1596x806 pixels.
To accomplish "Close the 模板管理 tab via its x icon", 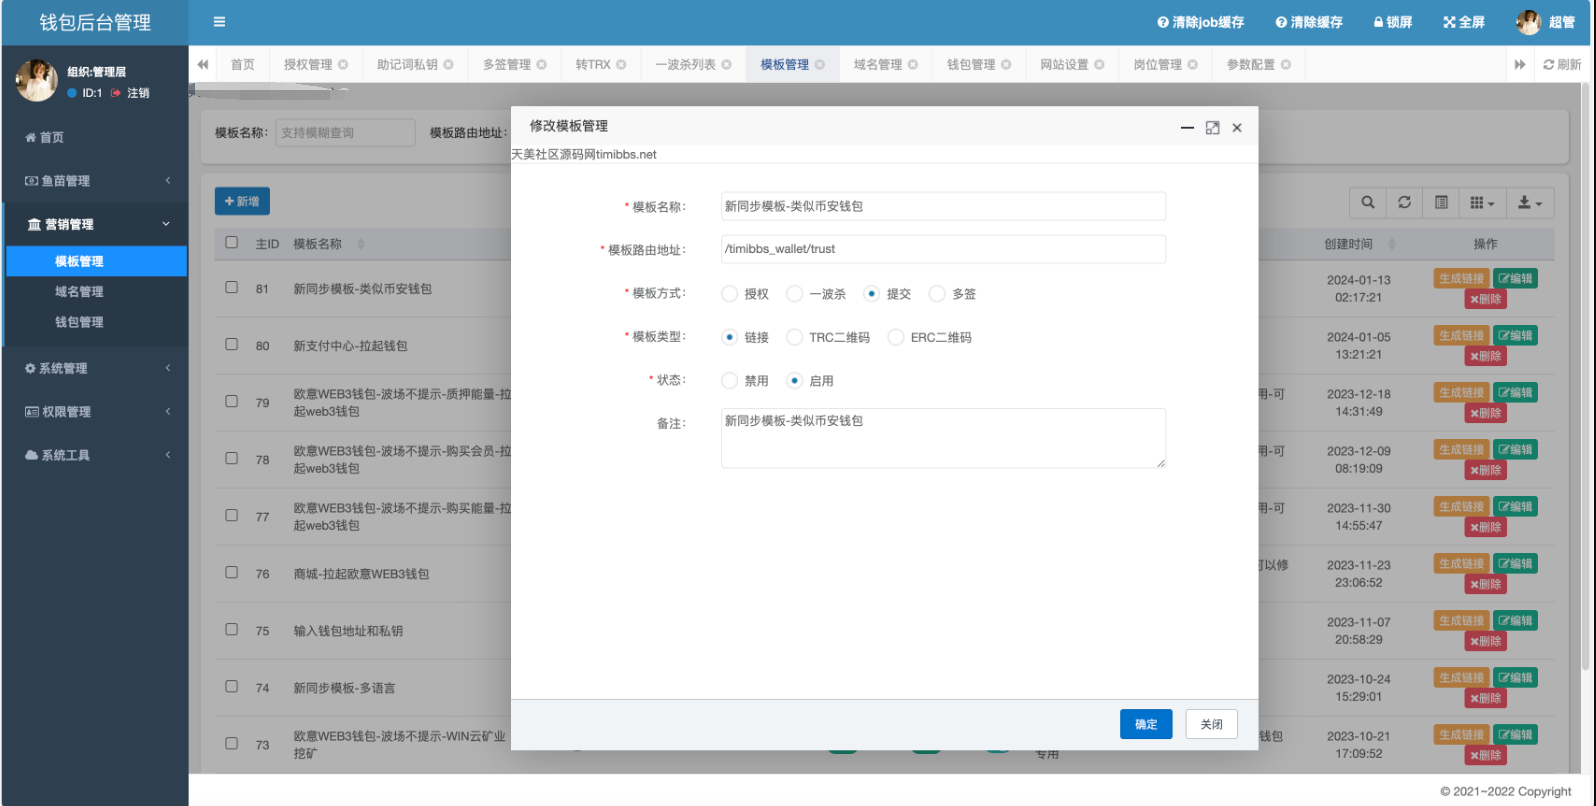I will (820, 65).
